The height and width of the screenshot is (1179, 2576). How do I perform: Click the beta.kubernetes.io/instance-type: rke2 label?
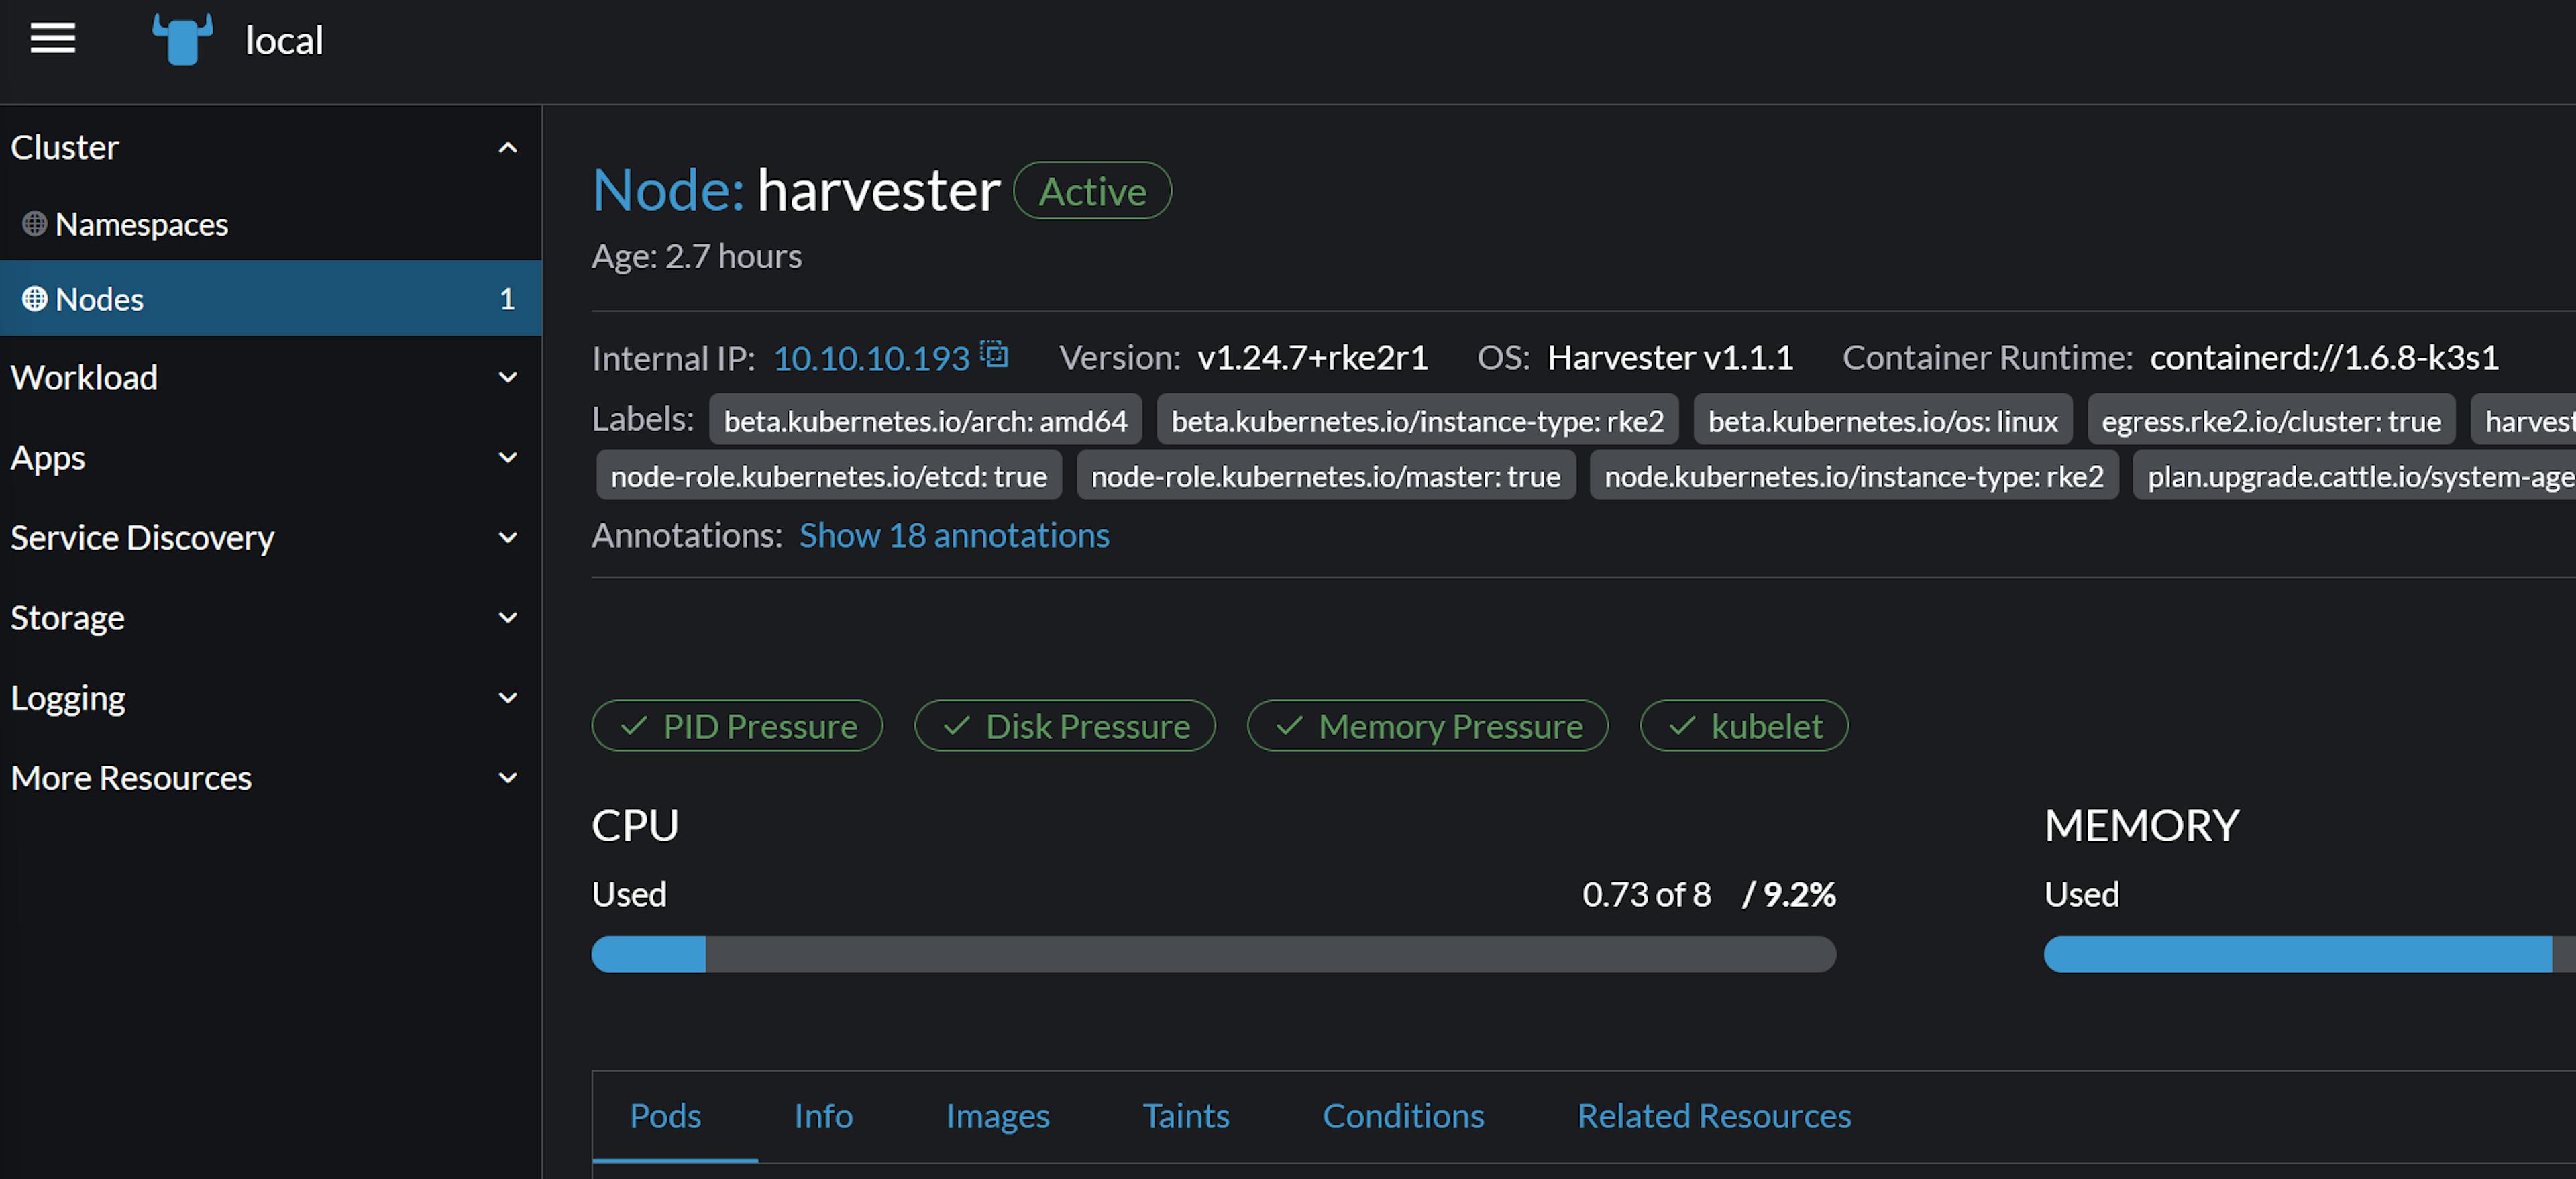1417,421
